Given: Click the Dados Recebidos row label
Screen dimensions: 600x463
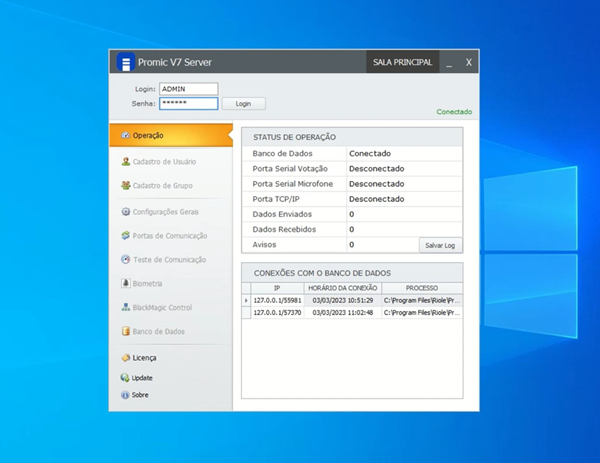Looking at the screenshot, I should [284, 229].
